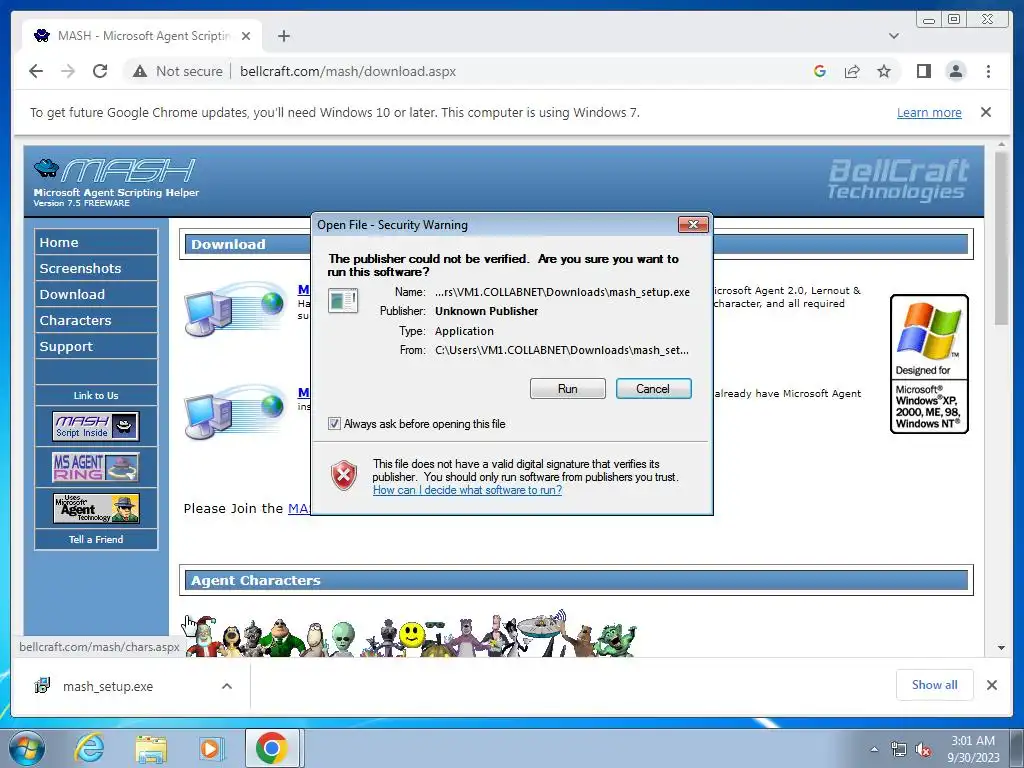Open Internet Explorer from taskbar

point(89,748)
